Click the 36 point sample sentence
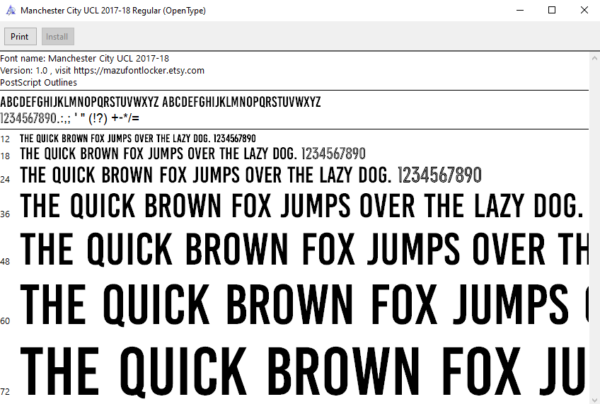This screenshot has width=600, height=404. pos(302,206)
